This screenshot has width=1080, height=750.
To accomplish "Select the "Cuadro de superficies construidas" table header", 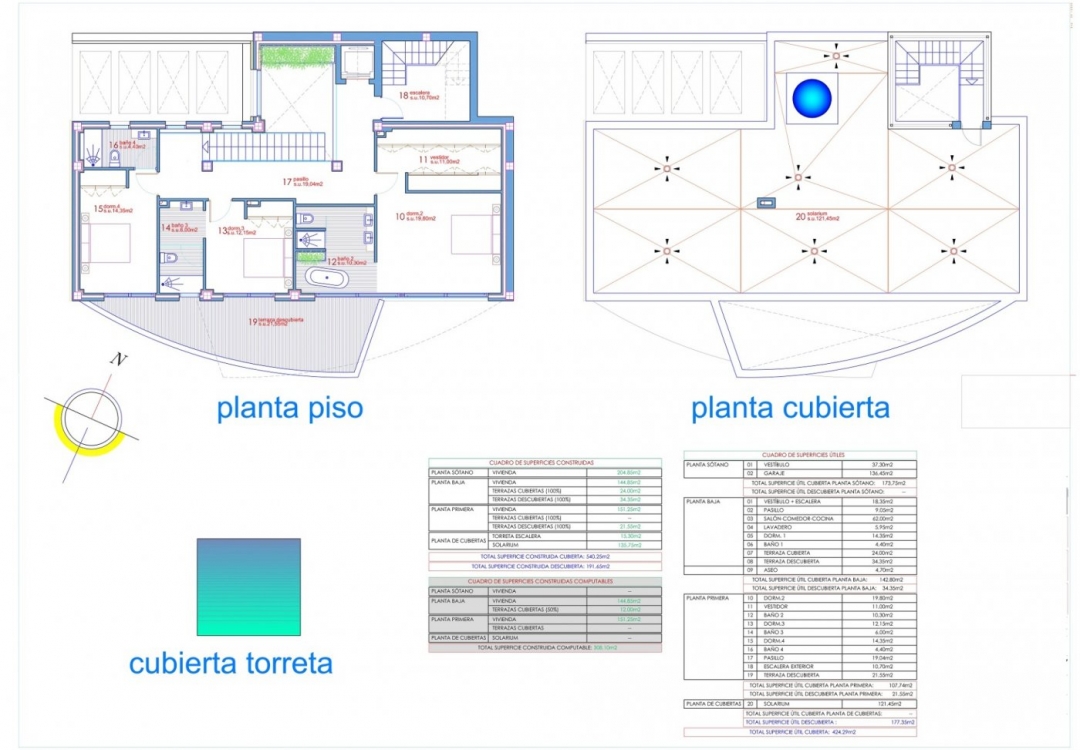I will [x=545, y=463].
